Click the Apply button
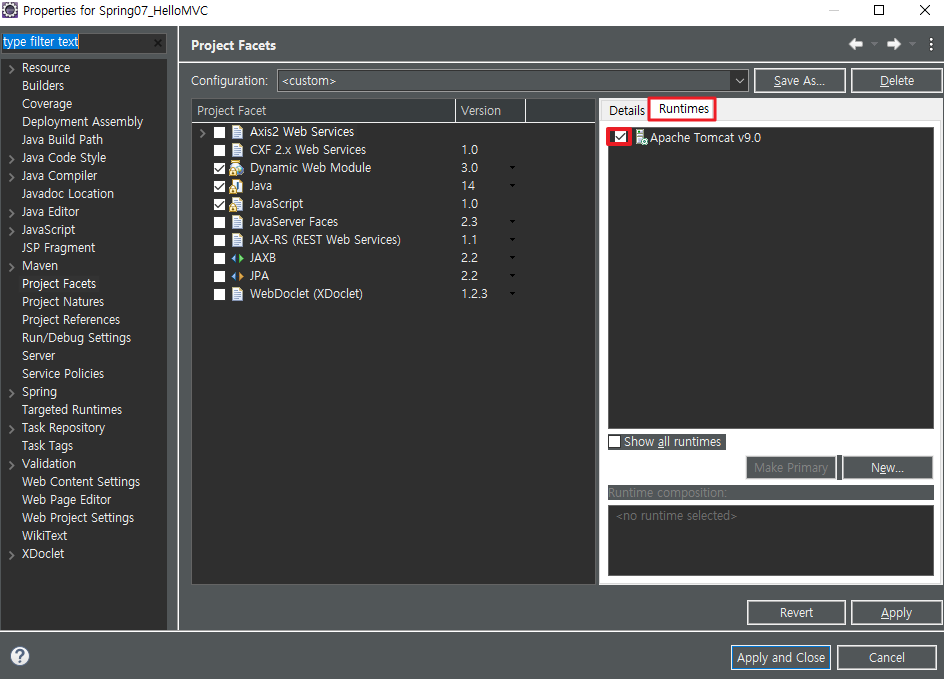The height and width of the screenshot is (679, 944). coord(896,613)
